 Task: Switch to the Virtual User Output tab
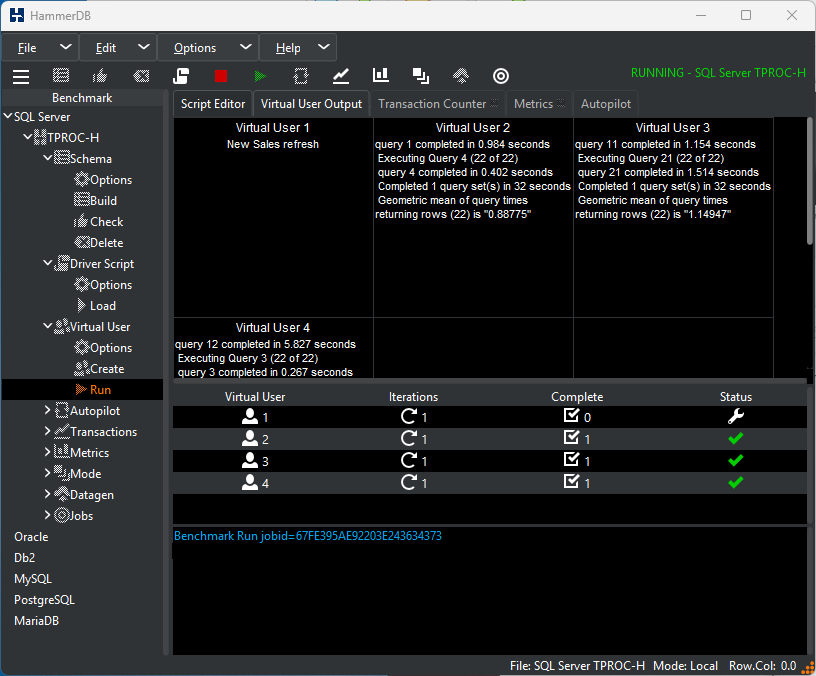pyautogui.click(x=311, y=104)
